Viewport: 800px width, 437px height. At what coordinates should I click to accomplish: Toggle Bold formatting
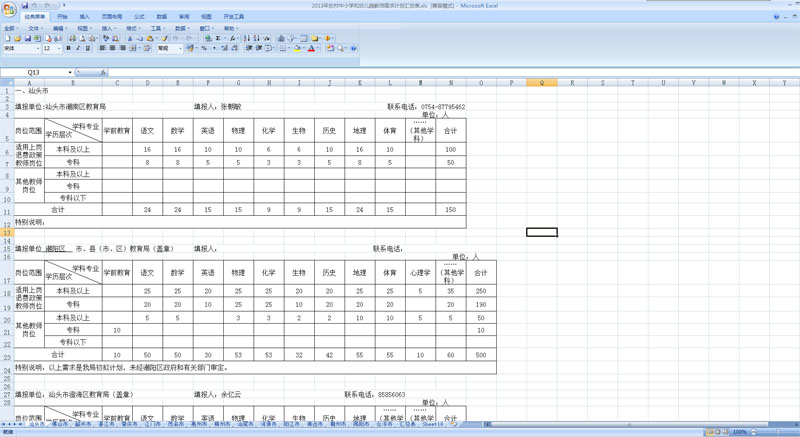pyautogui.click(x=68, y=48)
